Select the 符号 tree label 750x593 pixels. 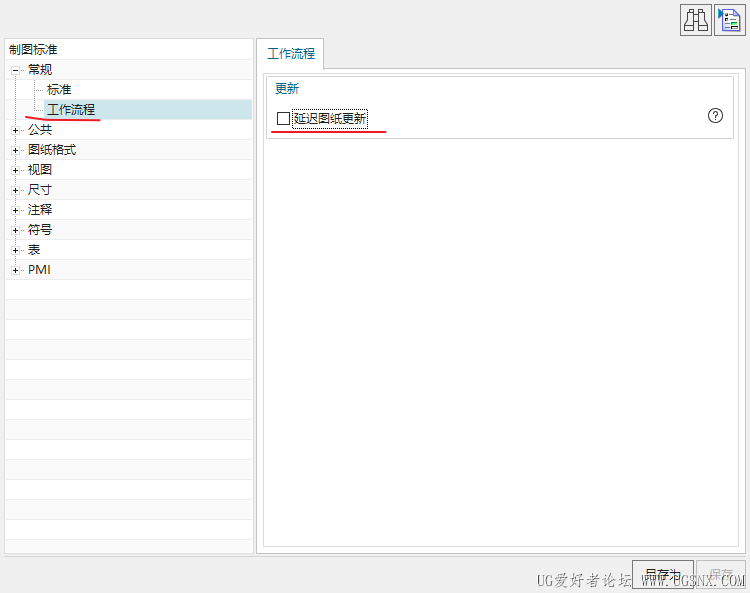coord(40,230)
